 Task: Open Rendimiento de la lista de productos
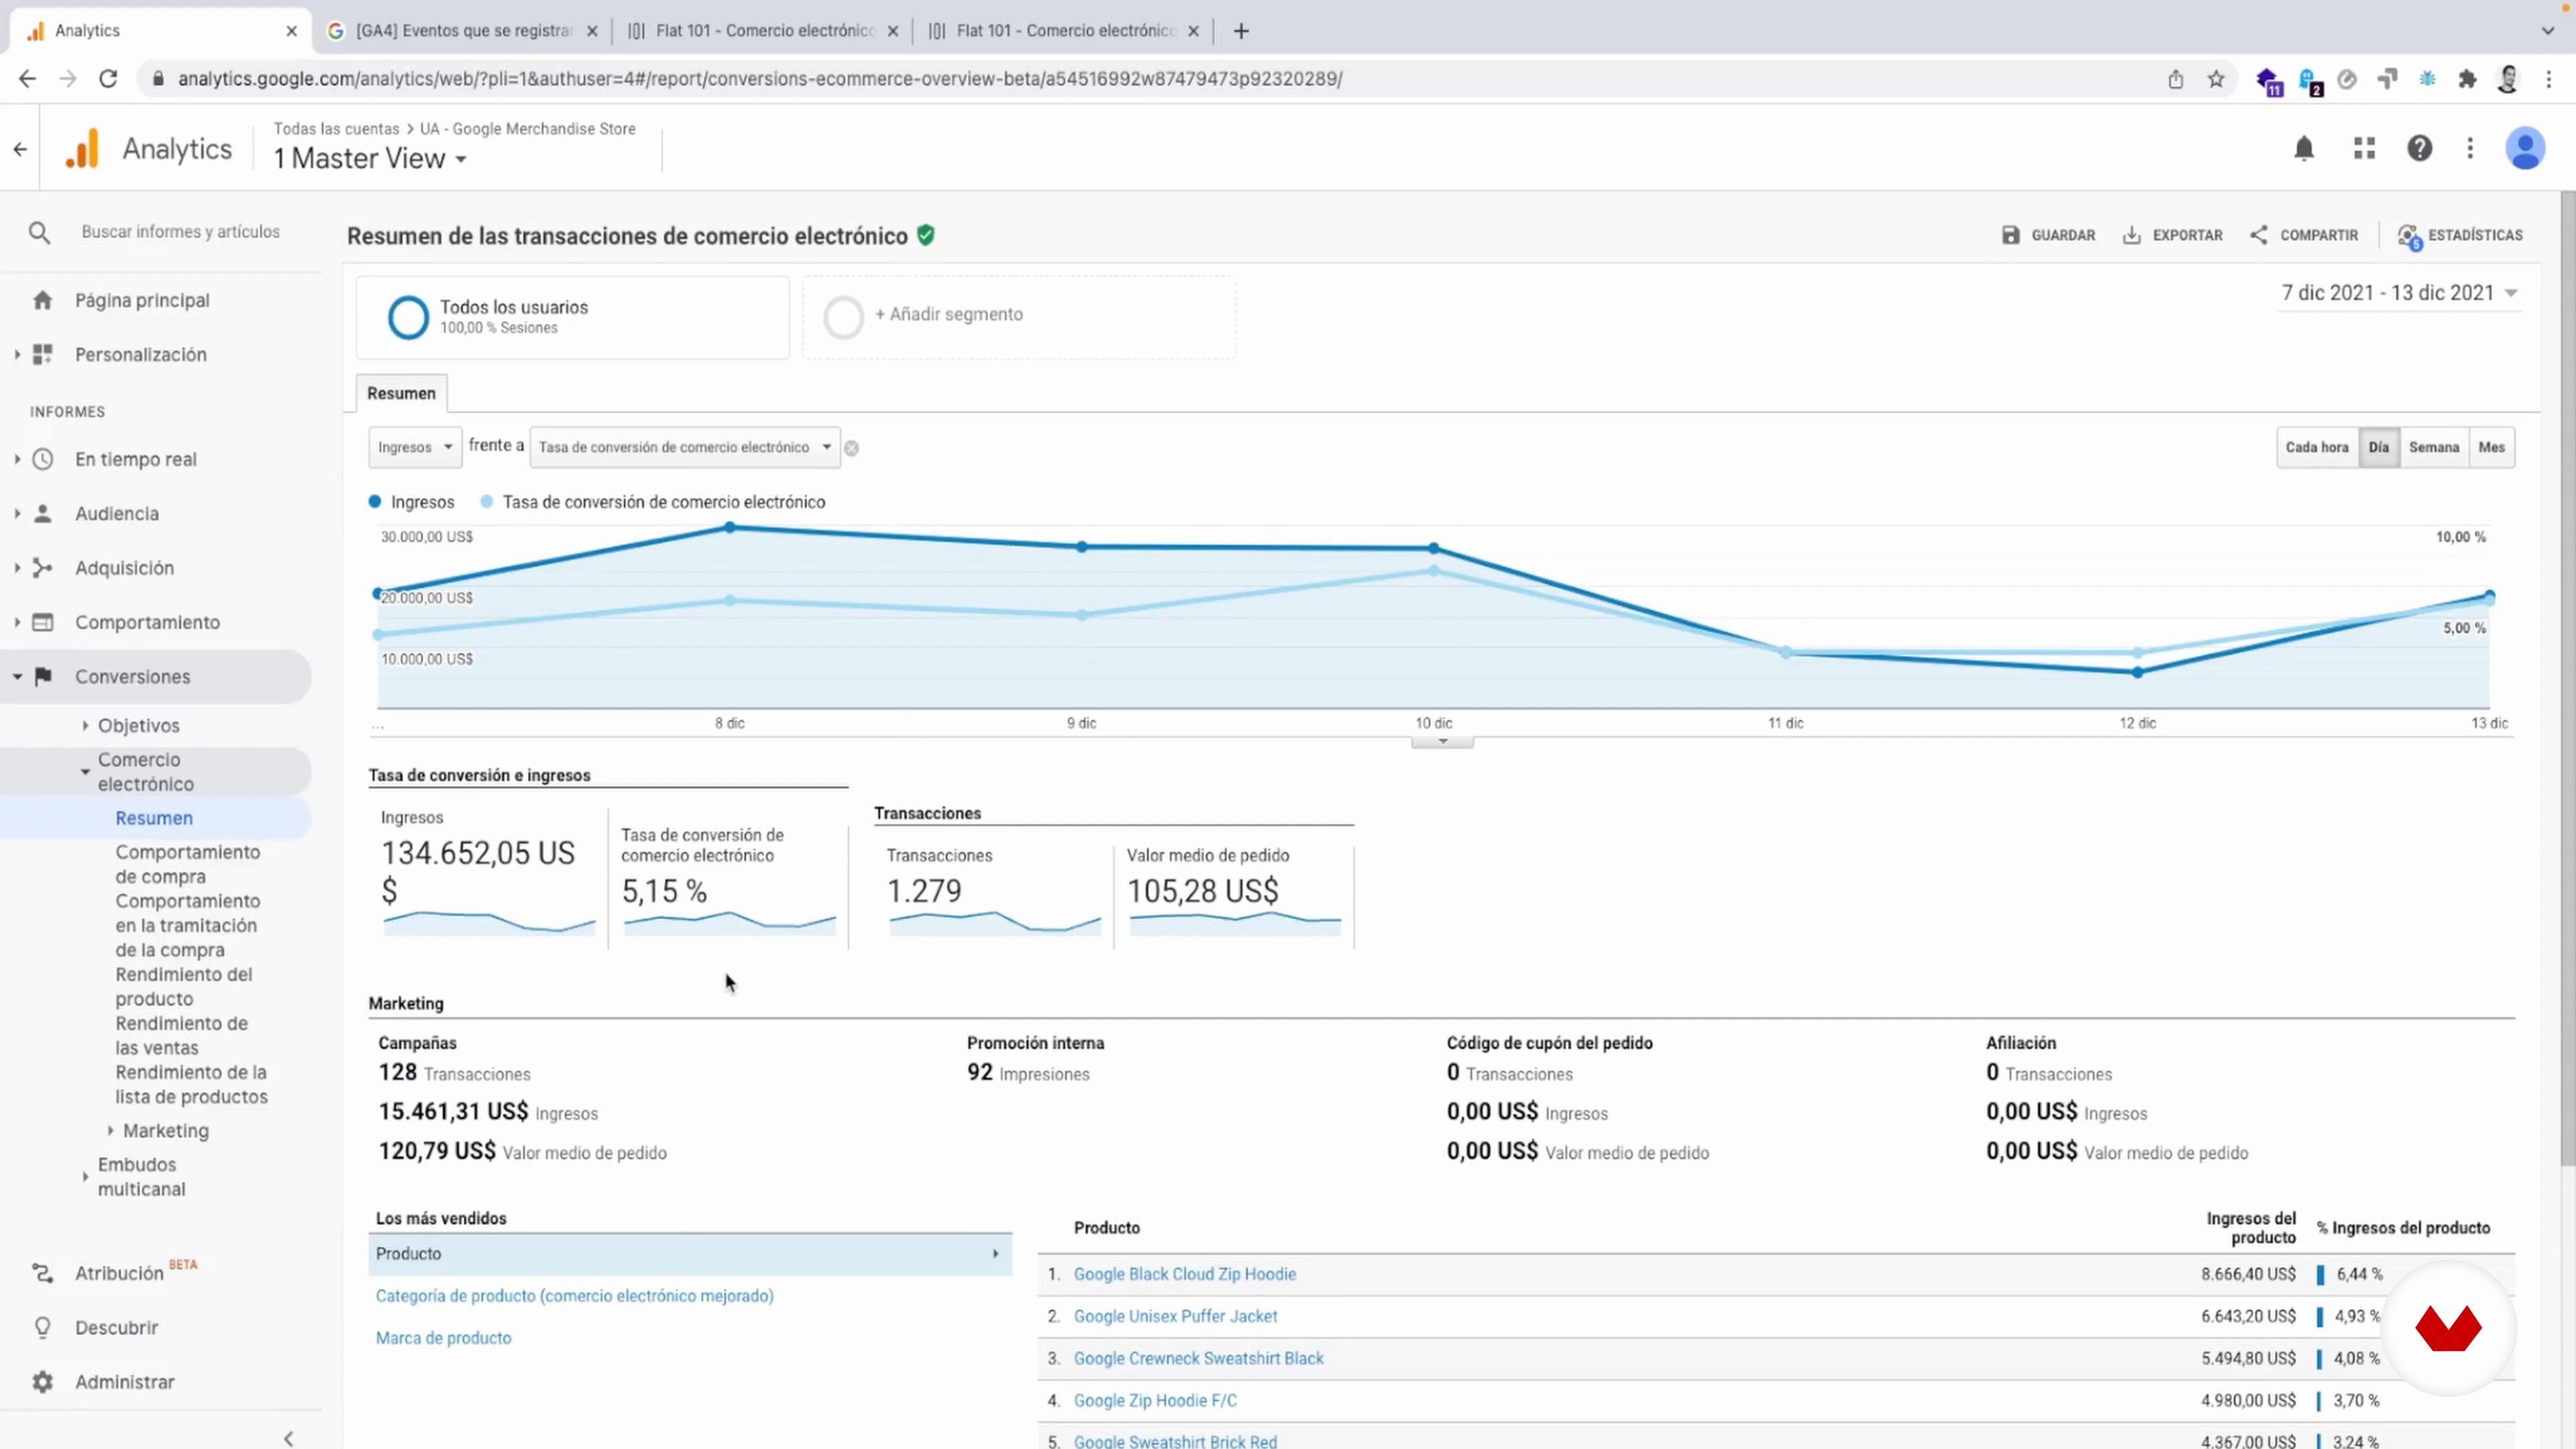pyautogui.click(x=191, y=1084)
